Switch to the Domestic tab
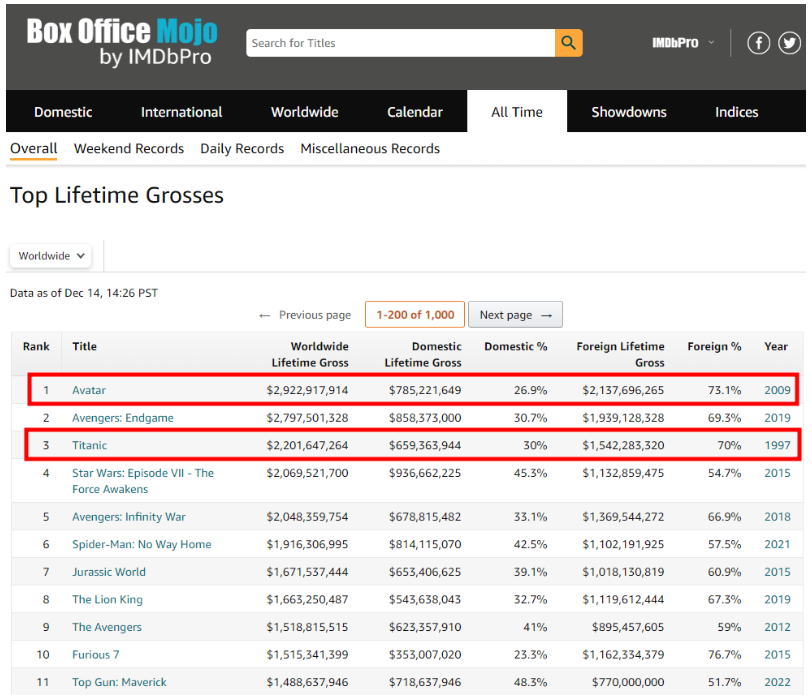 tap(63, 112)
